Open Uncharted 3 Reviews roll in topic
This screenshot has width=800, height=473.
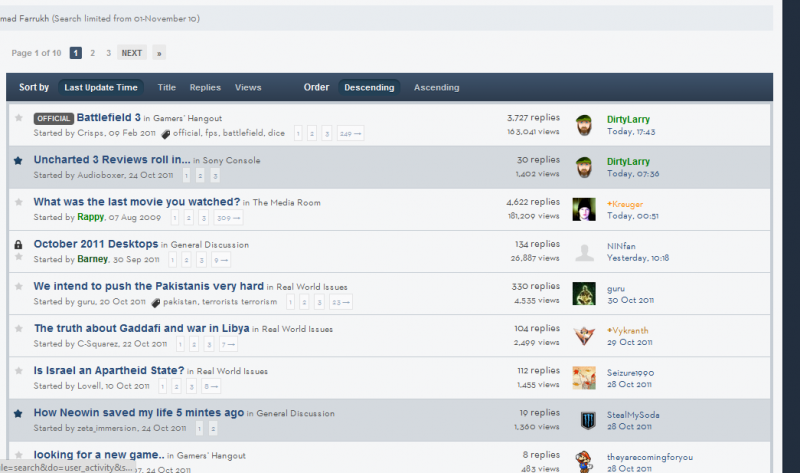click(112, 160)
